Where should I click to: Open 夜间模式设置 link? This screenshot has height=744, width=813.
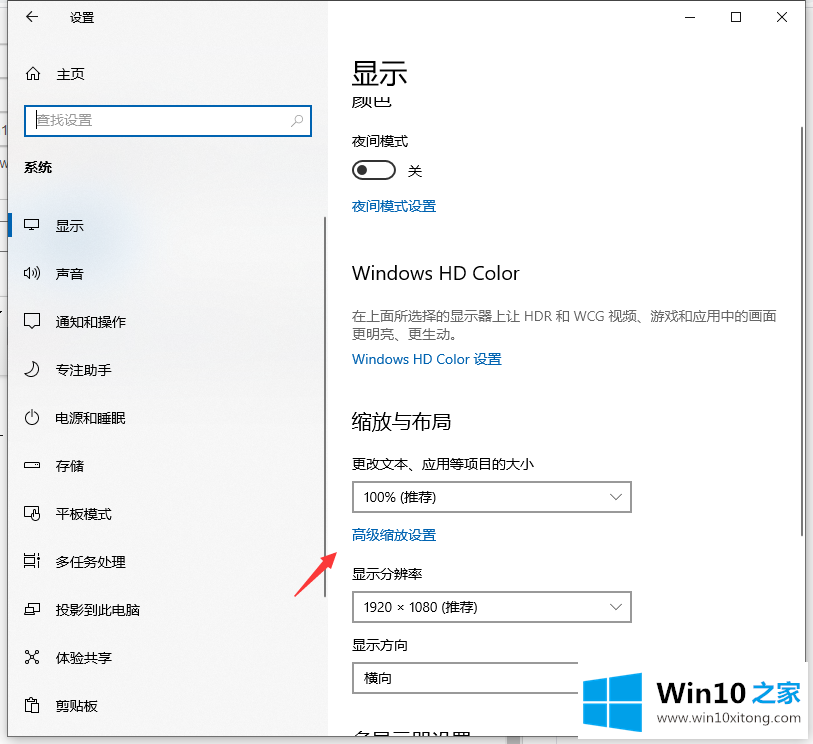(394, 206)
